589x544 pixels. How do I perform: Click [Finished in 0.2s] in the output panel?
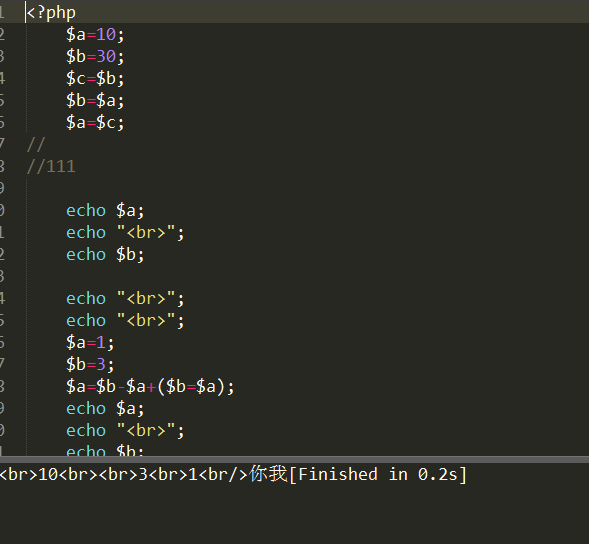(378, 474)
